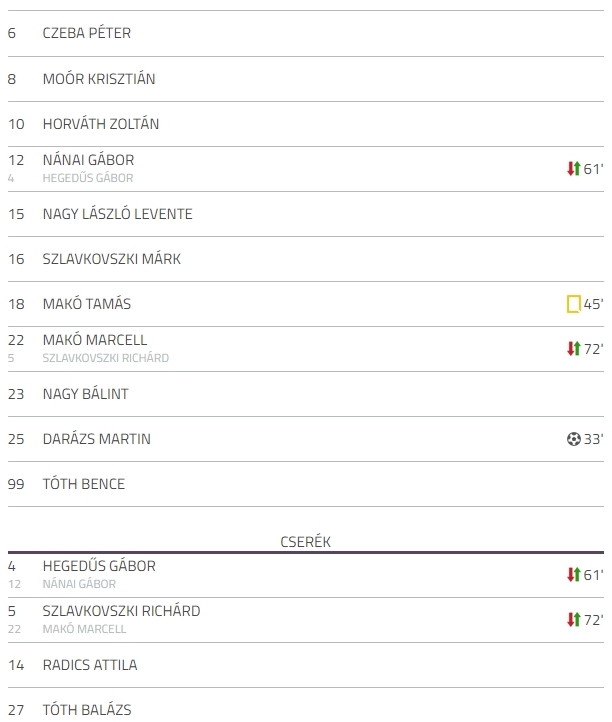Click the greyed Nánai Gábor name in substitutes
This screenshot has width=612, height=722.
(79, 584)
